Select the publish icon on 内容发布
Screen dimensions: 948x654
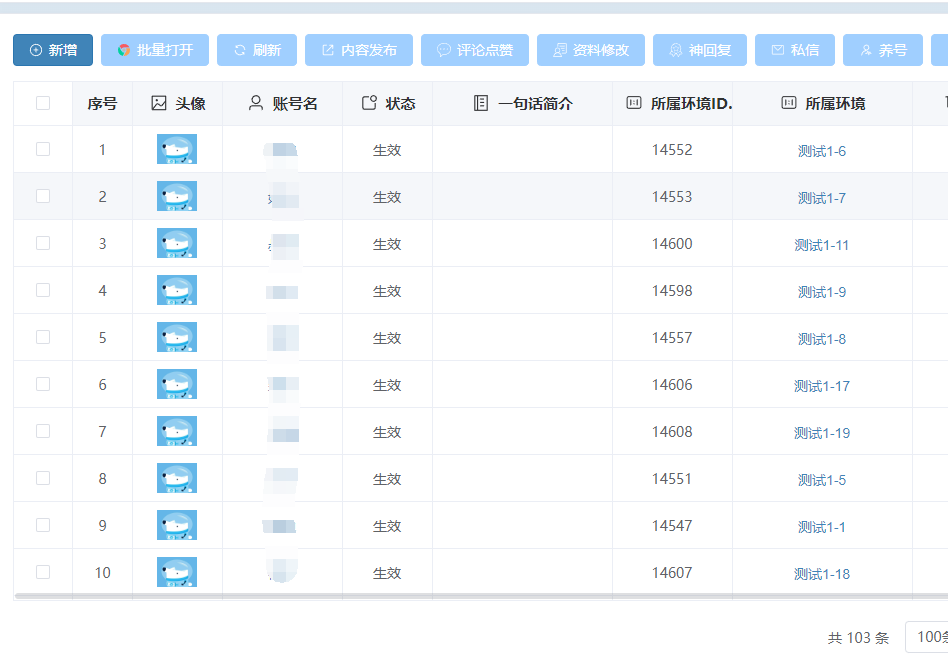326,49
